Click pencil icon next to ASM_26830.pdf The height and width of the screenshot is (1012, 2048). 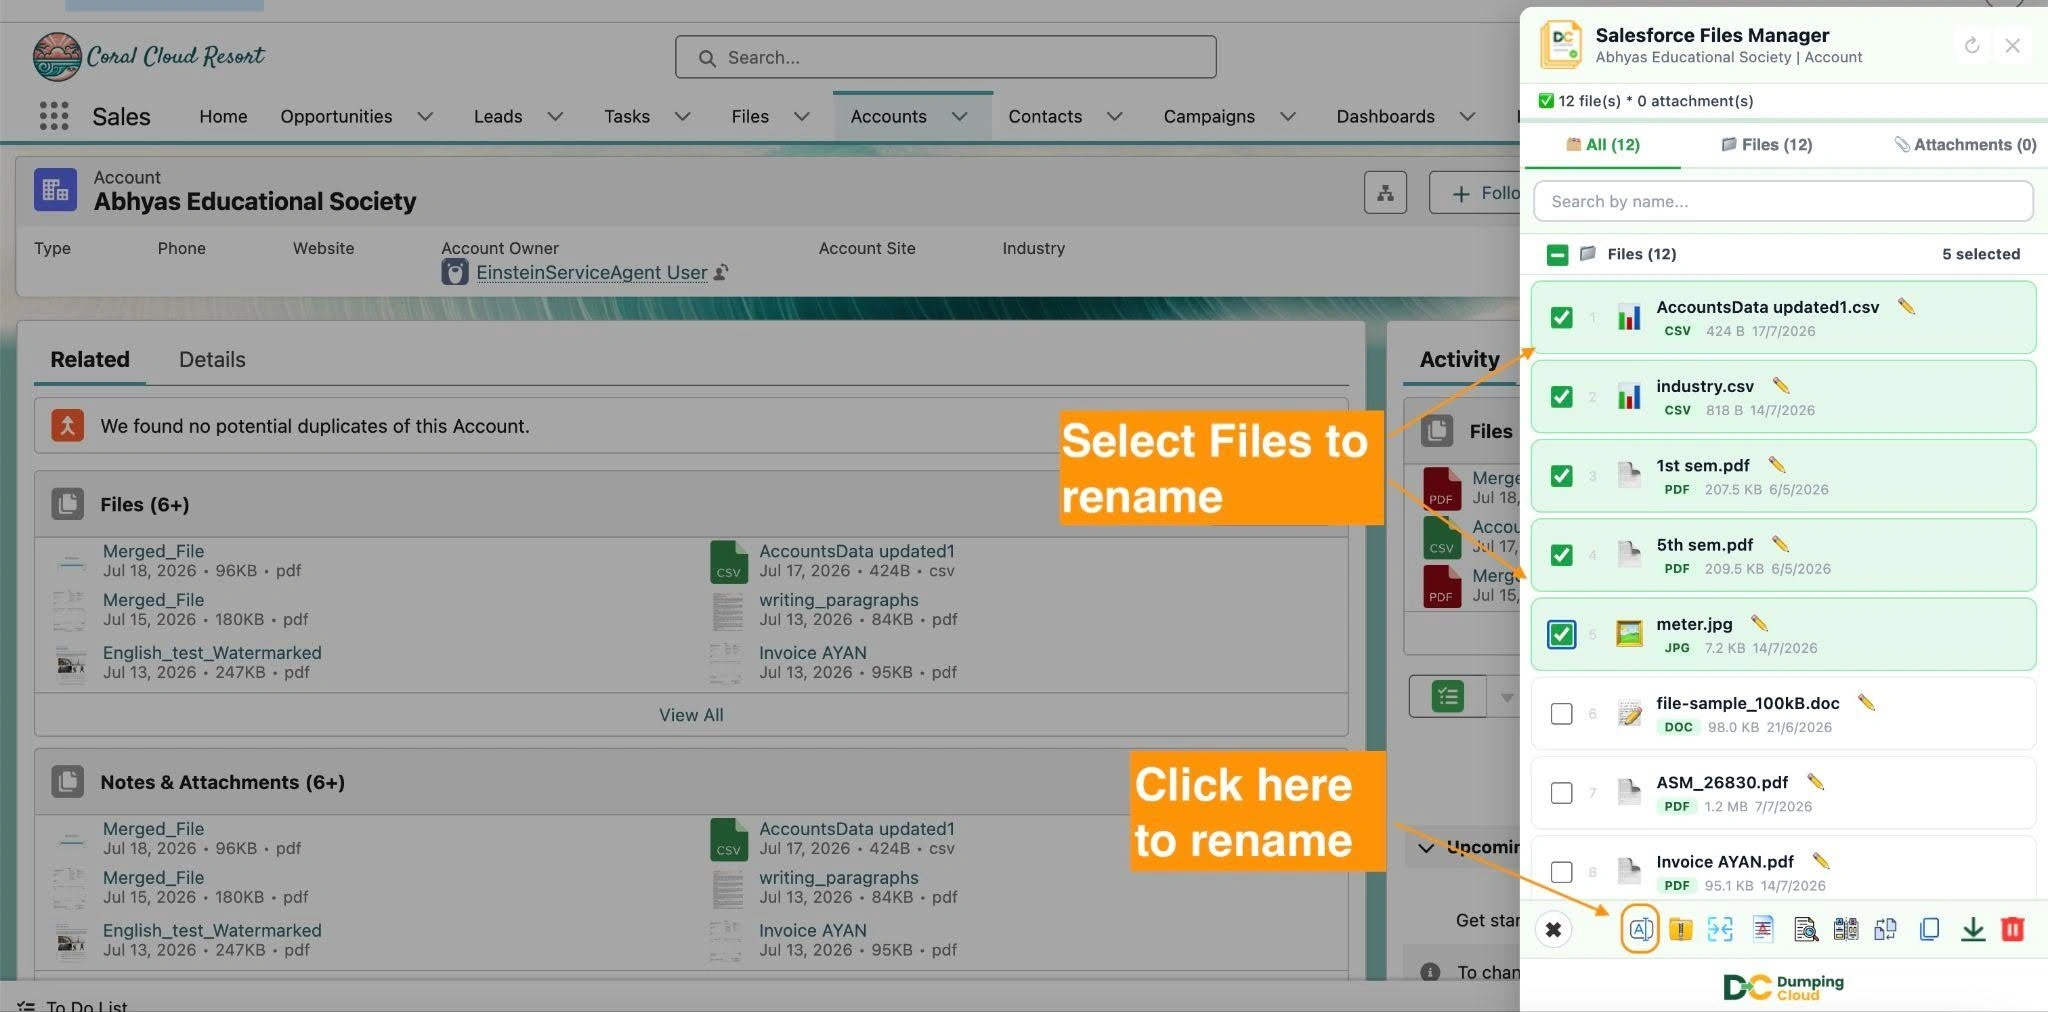pos(1816,781)
